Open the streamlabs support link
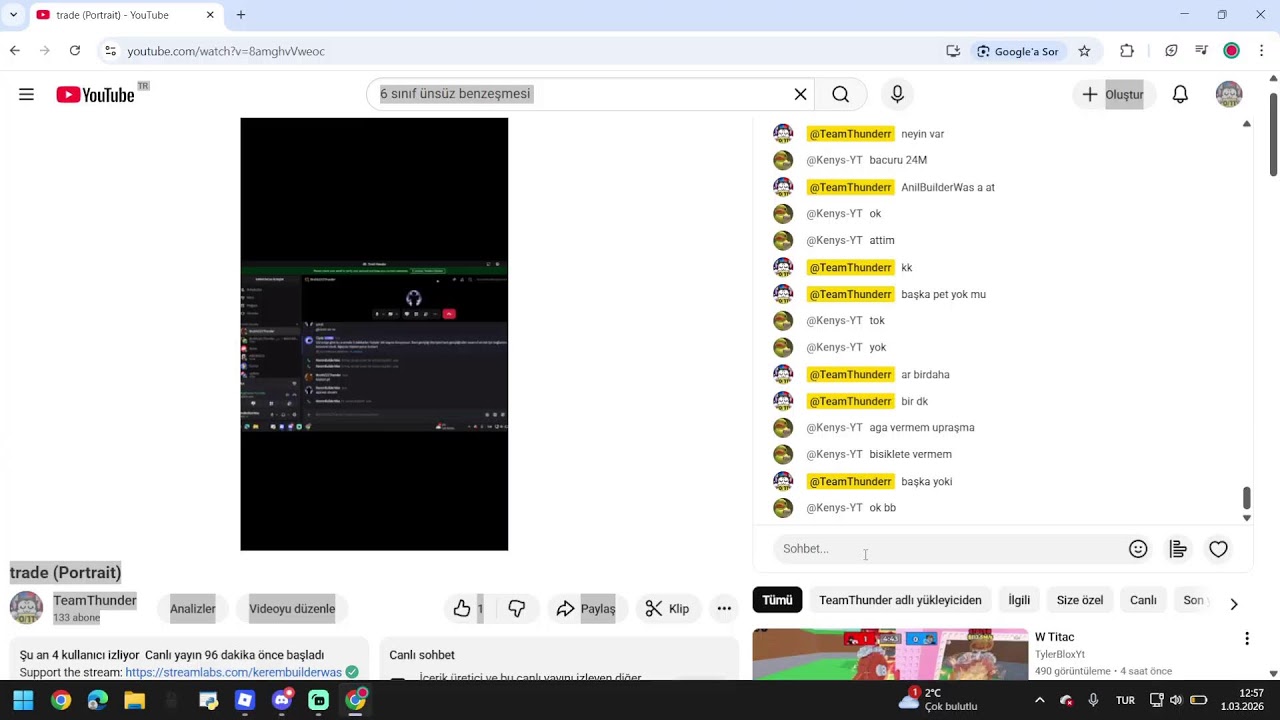 click(x=234, y=672)
